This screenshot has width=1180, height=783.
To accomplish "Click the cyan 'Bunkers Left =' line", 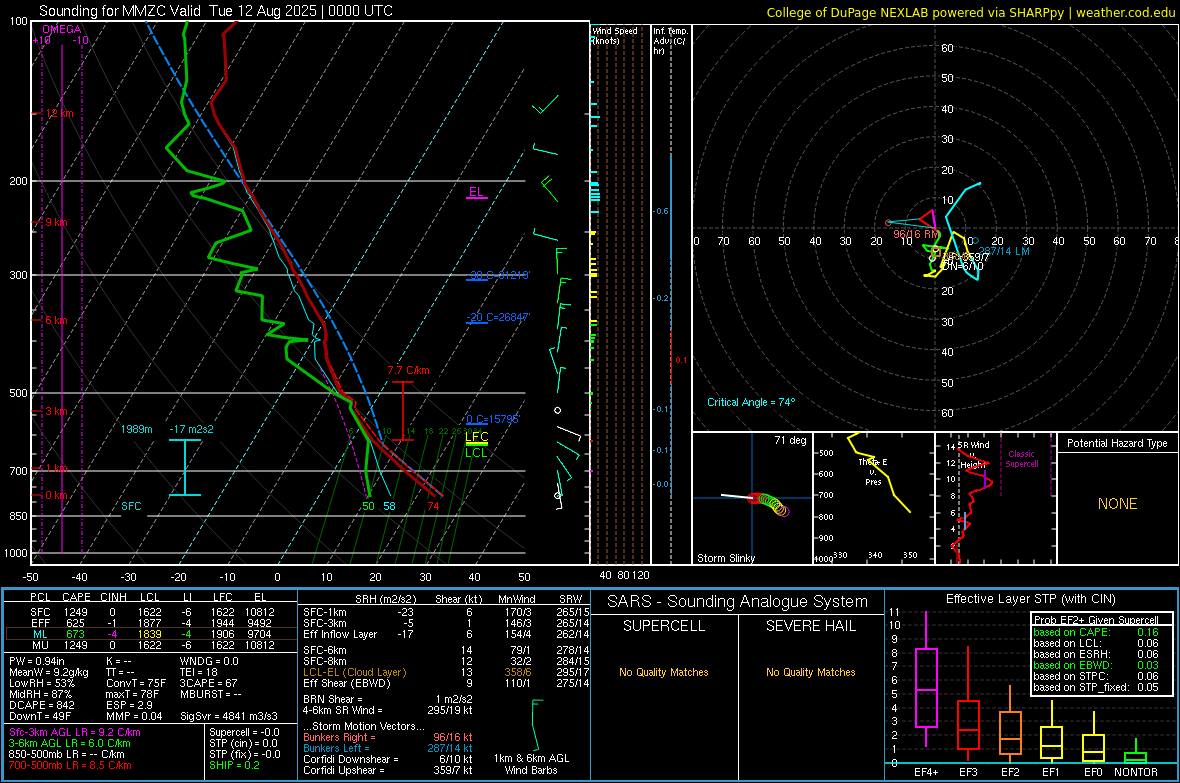I will pos(388,748).
